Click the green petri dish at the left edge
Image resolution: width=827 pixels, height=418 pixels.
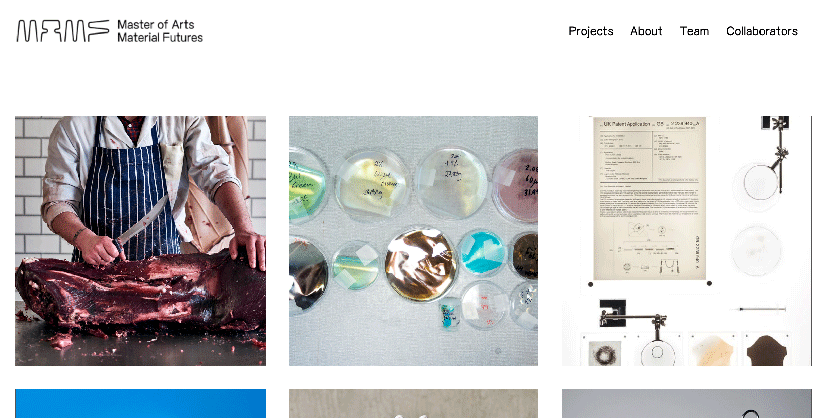click(305, 186)
